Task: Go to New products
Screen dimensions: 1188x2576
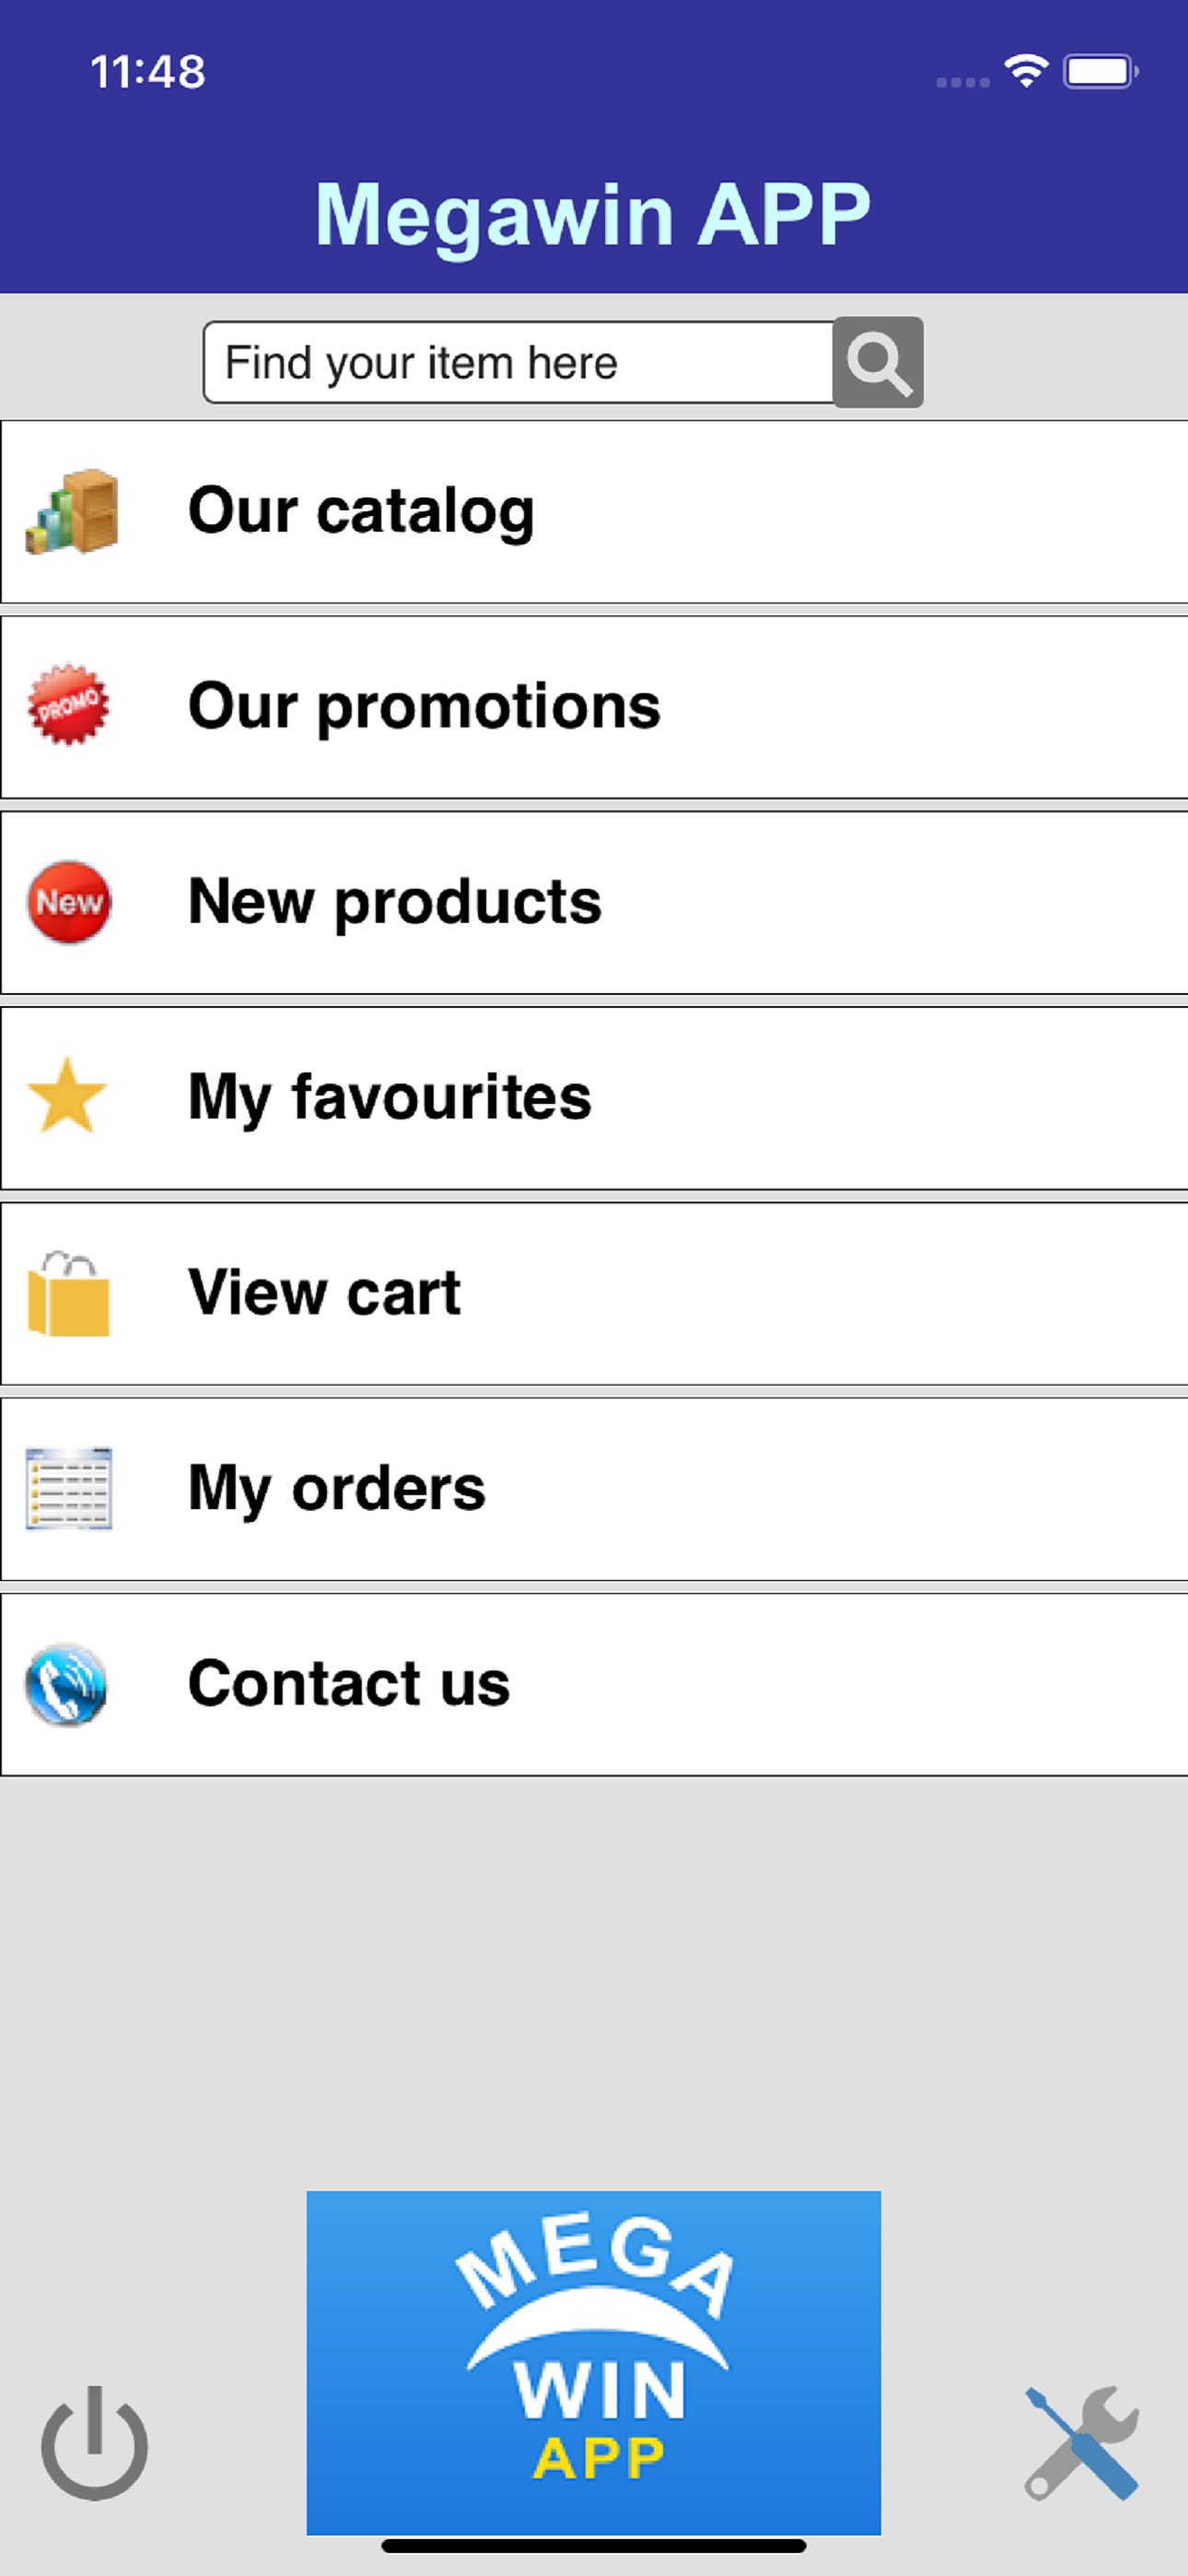Action: pos(395,902)
